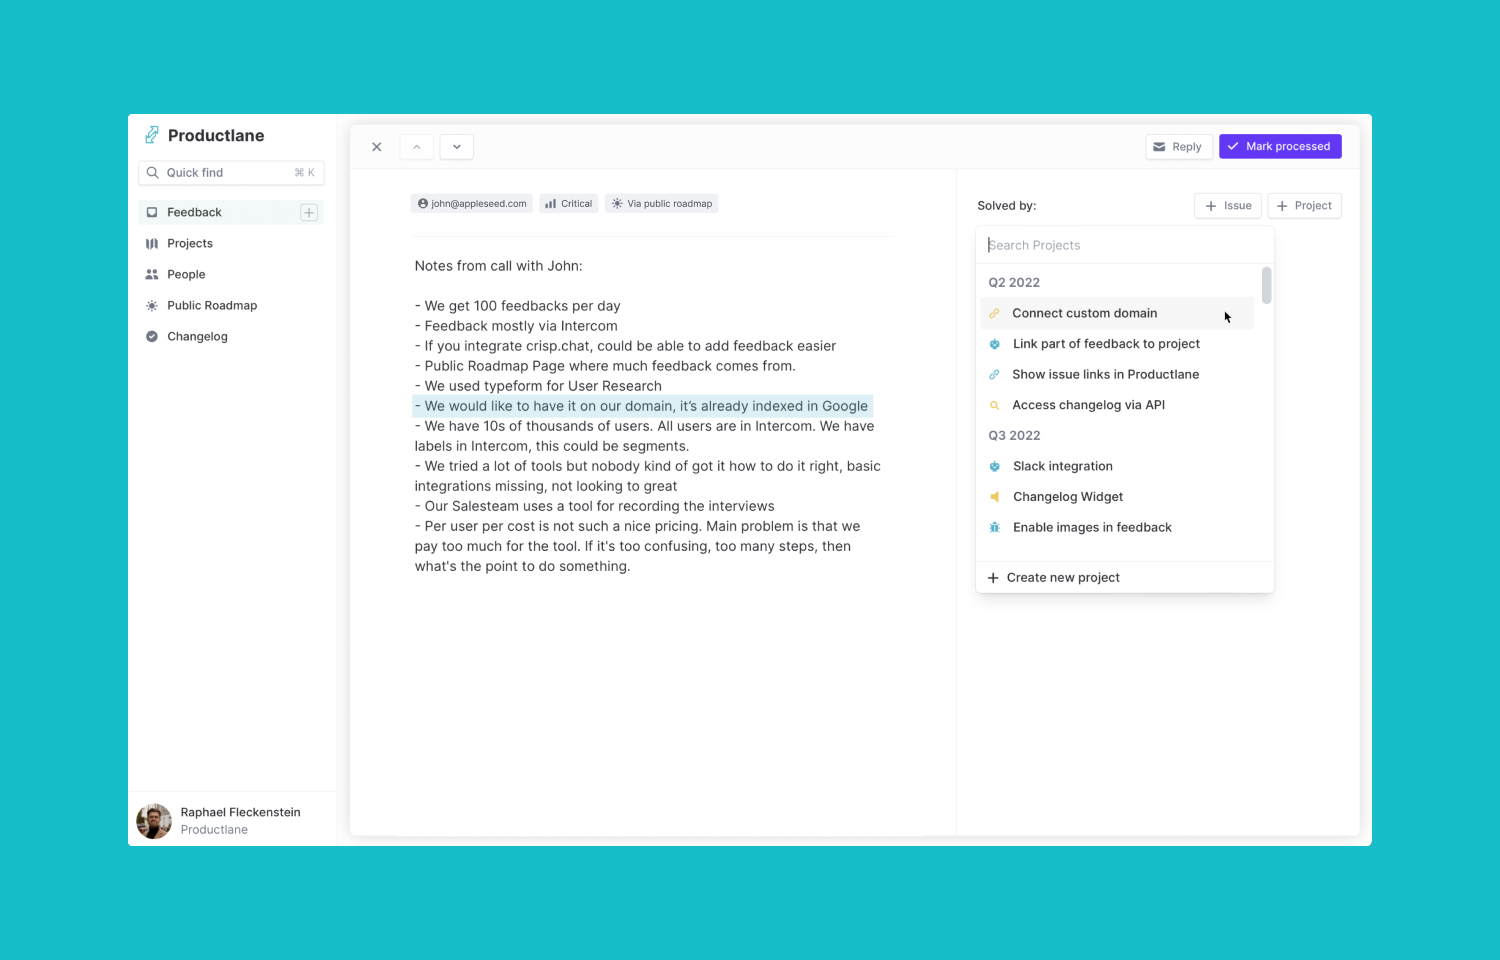
Task: Click Raphael Fleckenstein profile avatar
Action: point(154,821)
